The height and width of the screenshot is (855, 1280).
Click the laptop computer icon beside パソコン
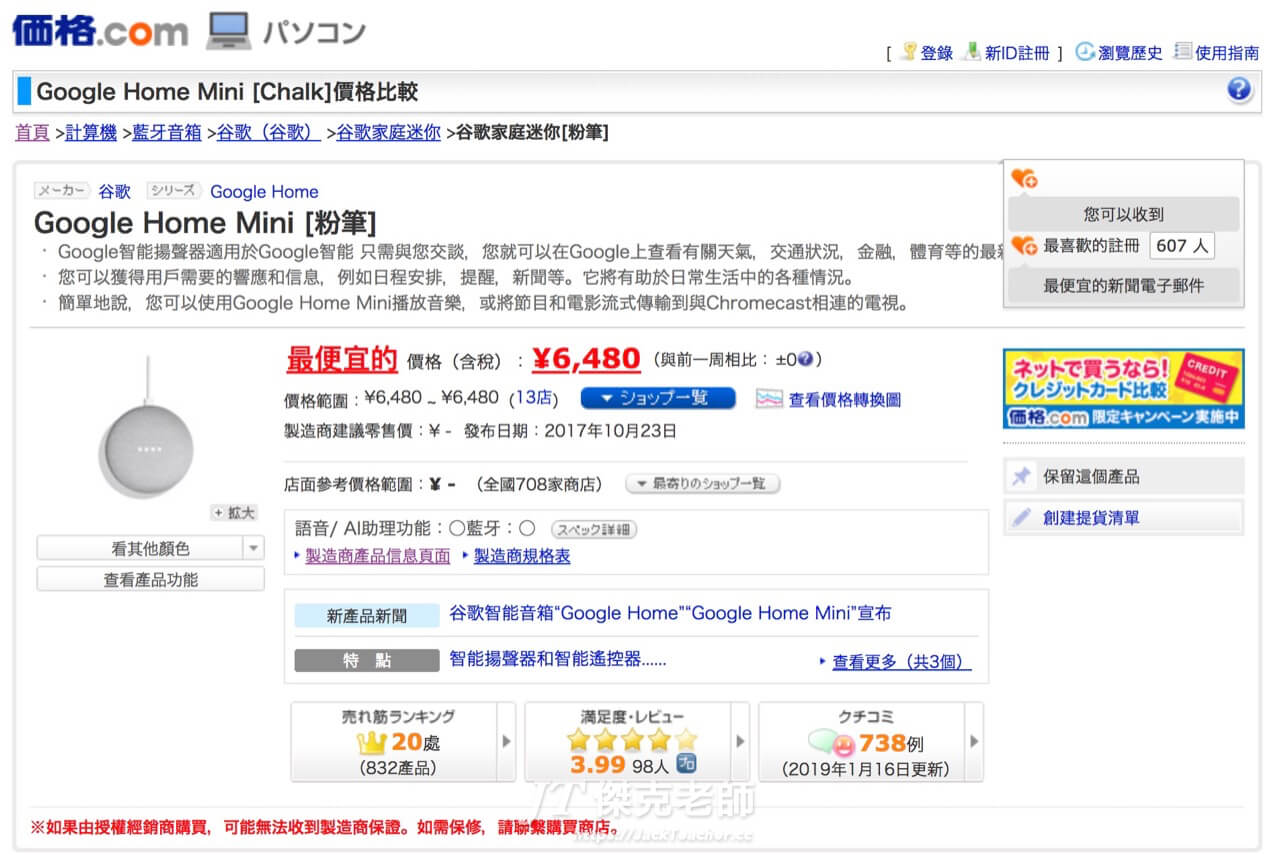[228, 31]
